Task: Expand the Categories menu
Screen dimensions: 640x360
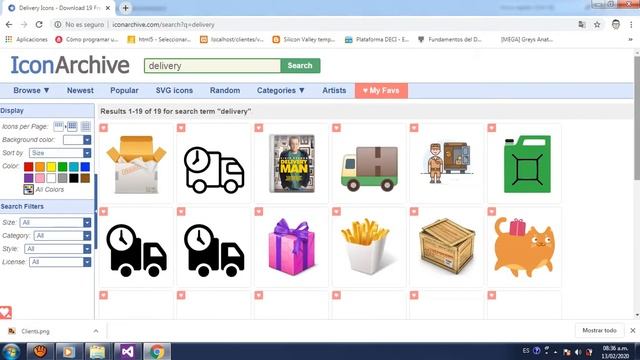Action: [x=281, y=91]
